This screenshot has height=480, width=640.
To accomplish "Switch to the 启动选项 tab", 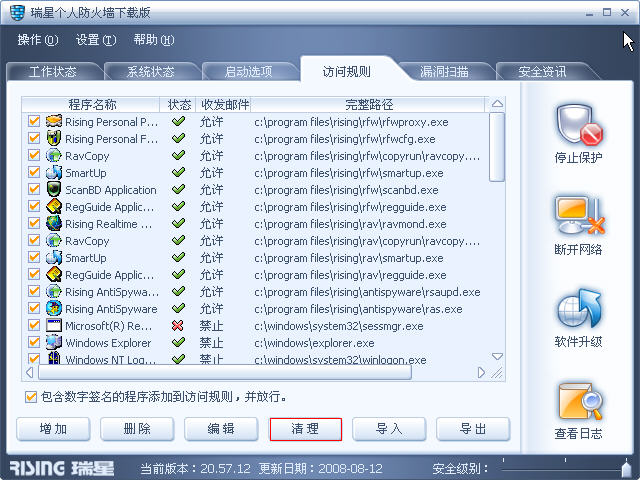I will pos(248,72).
